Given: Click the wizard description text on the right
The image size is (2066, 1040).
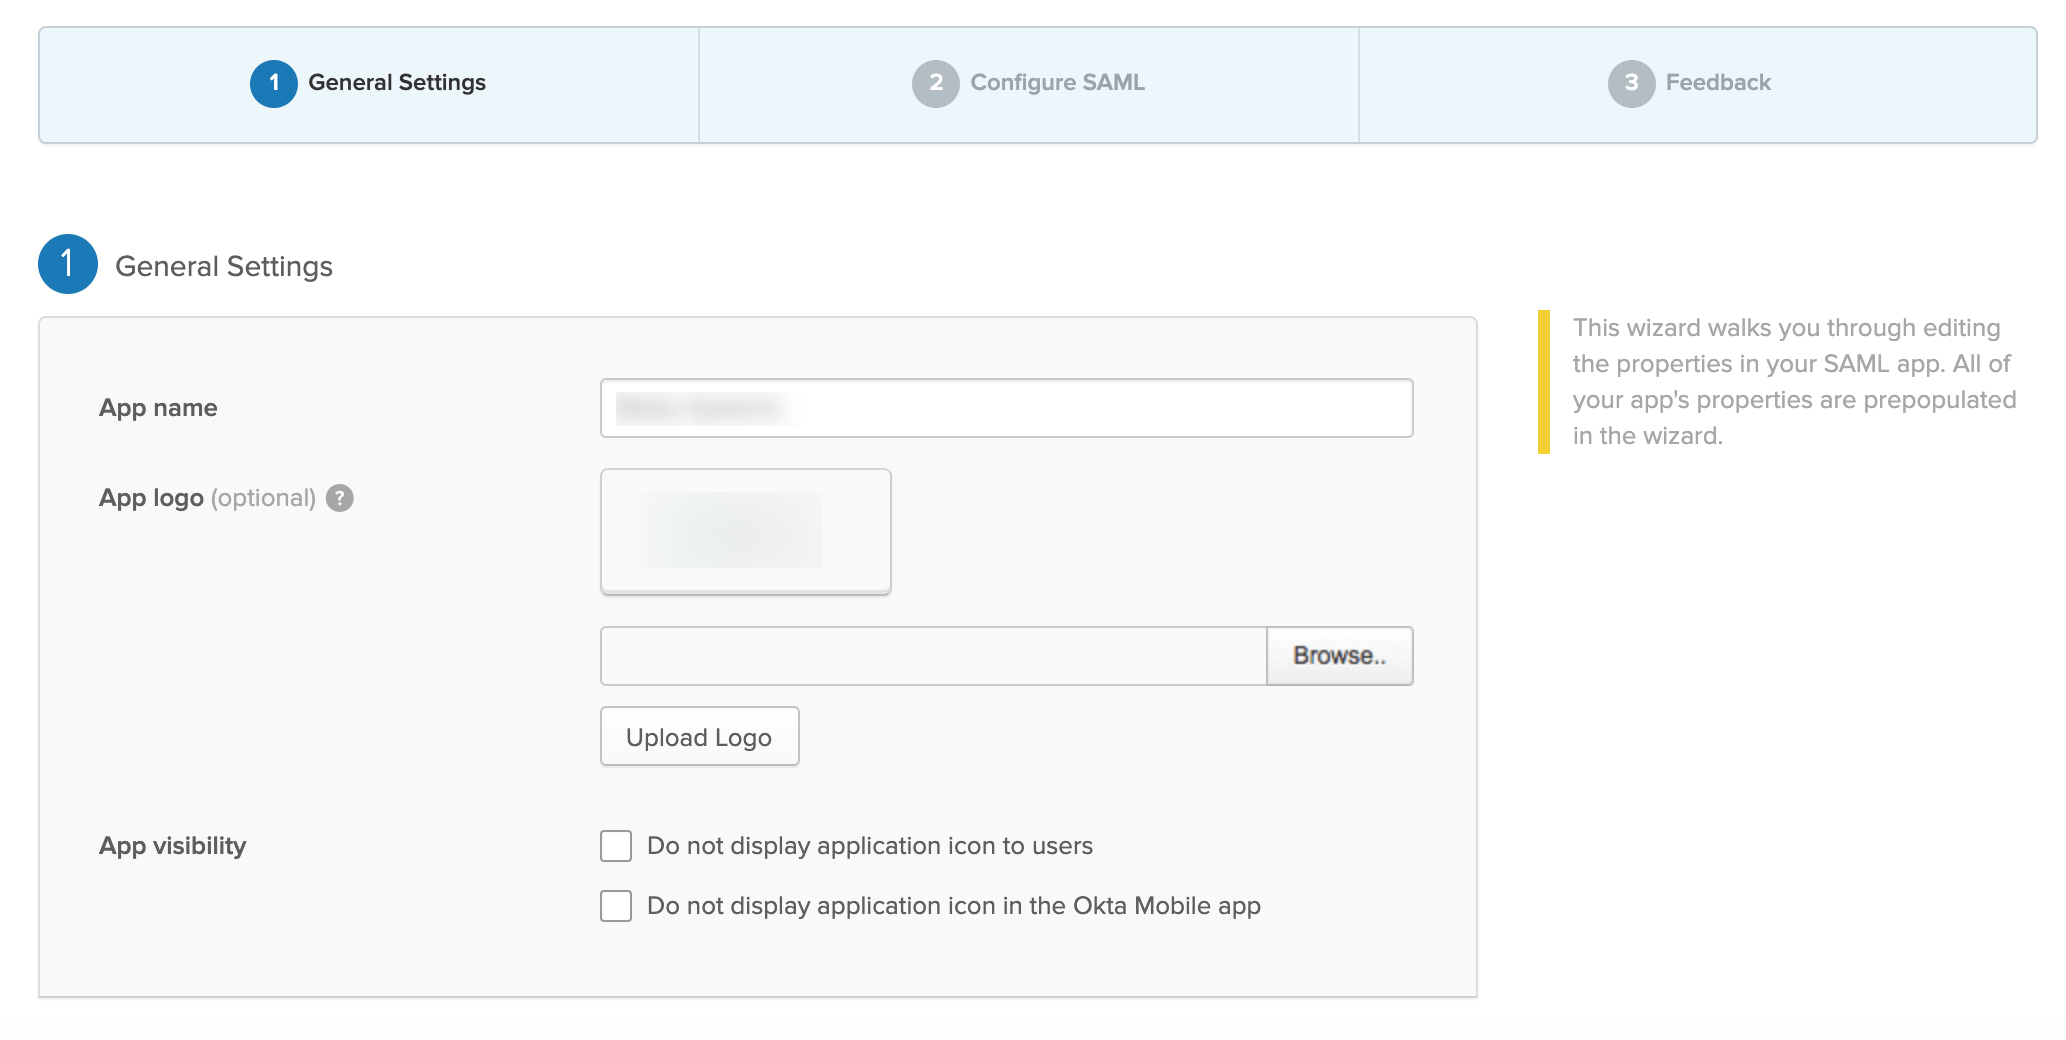Looking at the screenshot, I should pos(1794,382).
